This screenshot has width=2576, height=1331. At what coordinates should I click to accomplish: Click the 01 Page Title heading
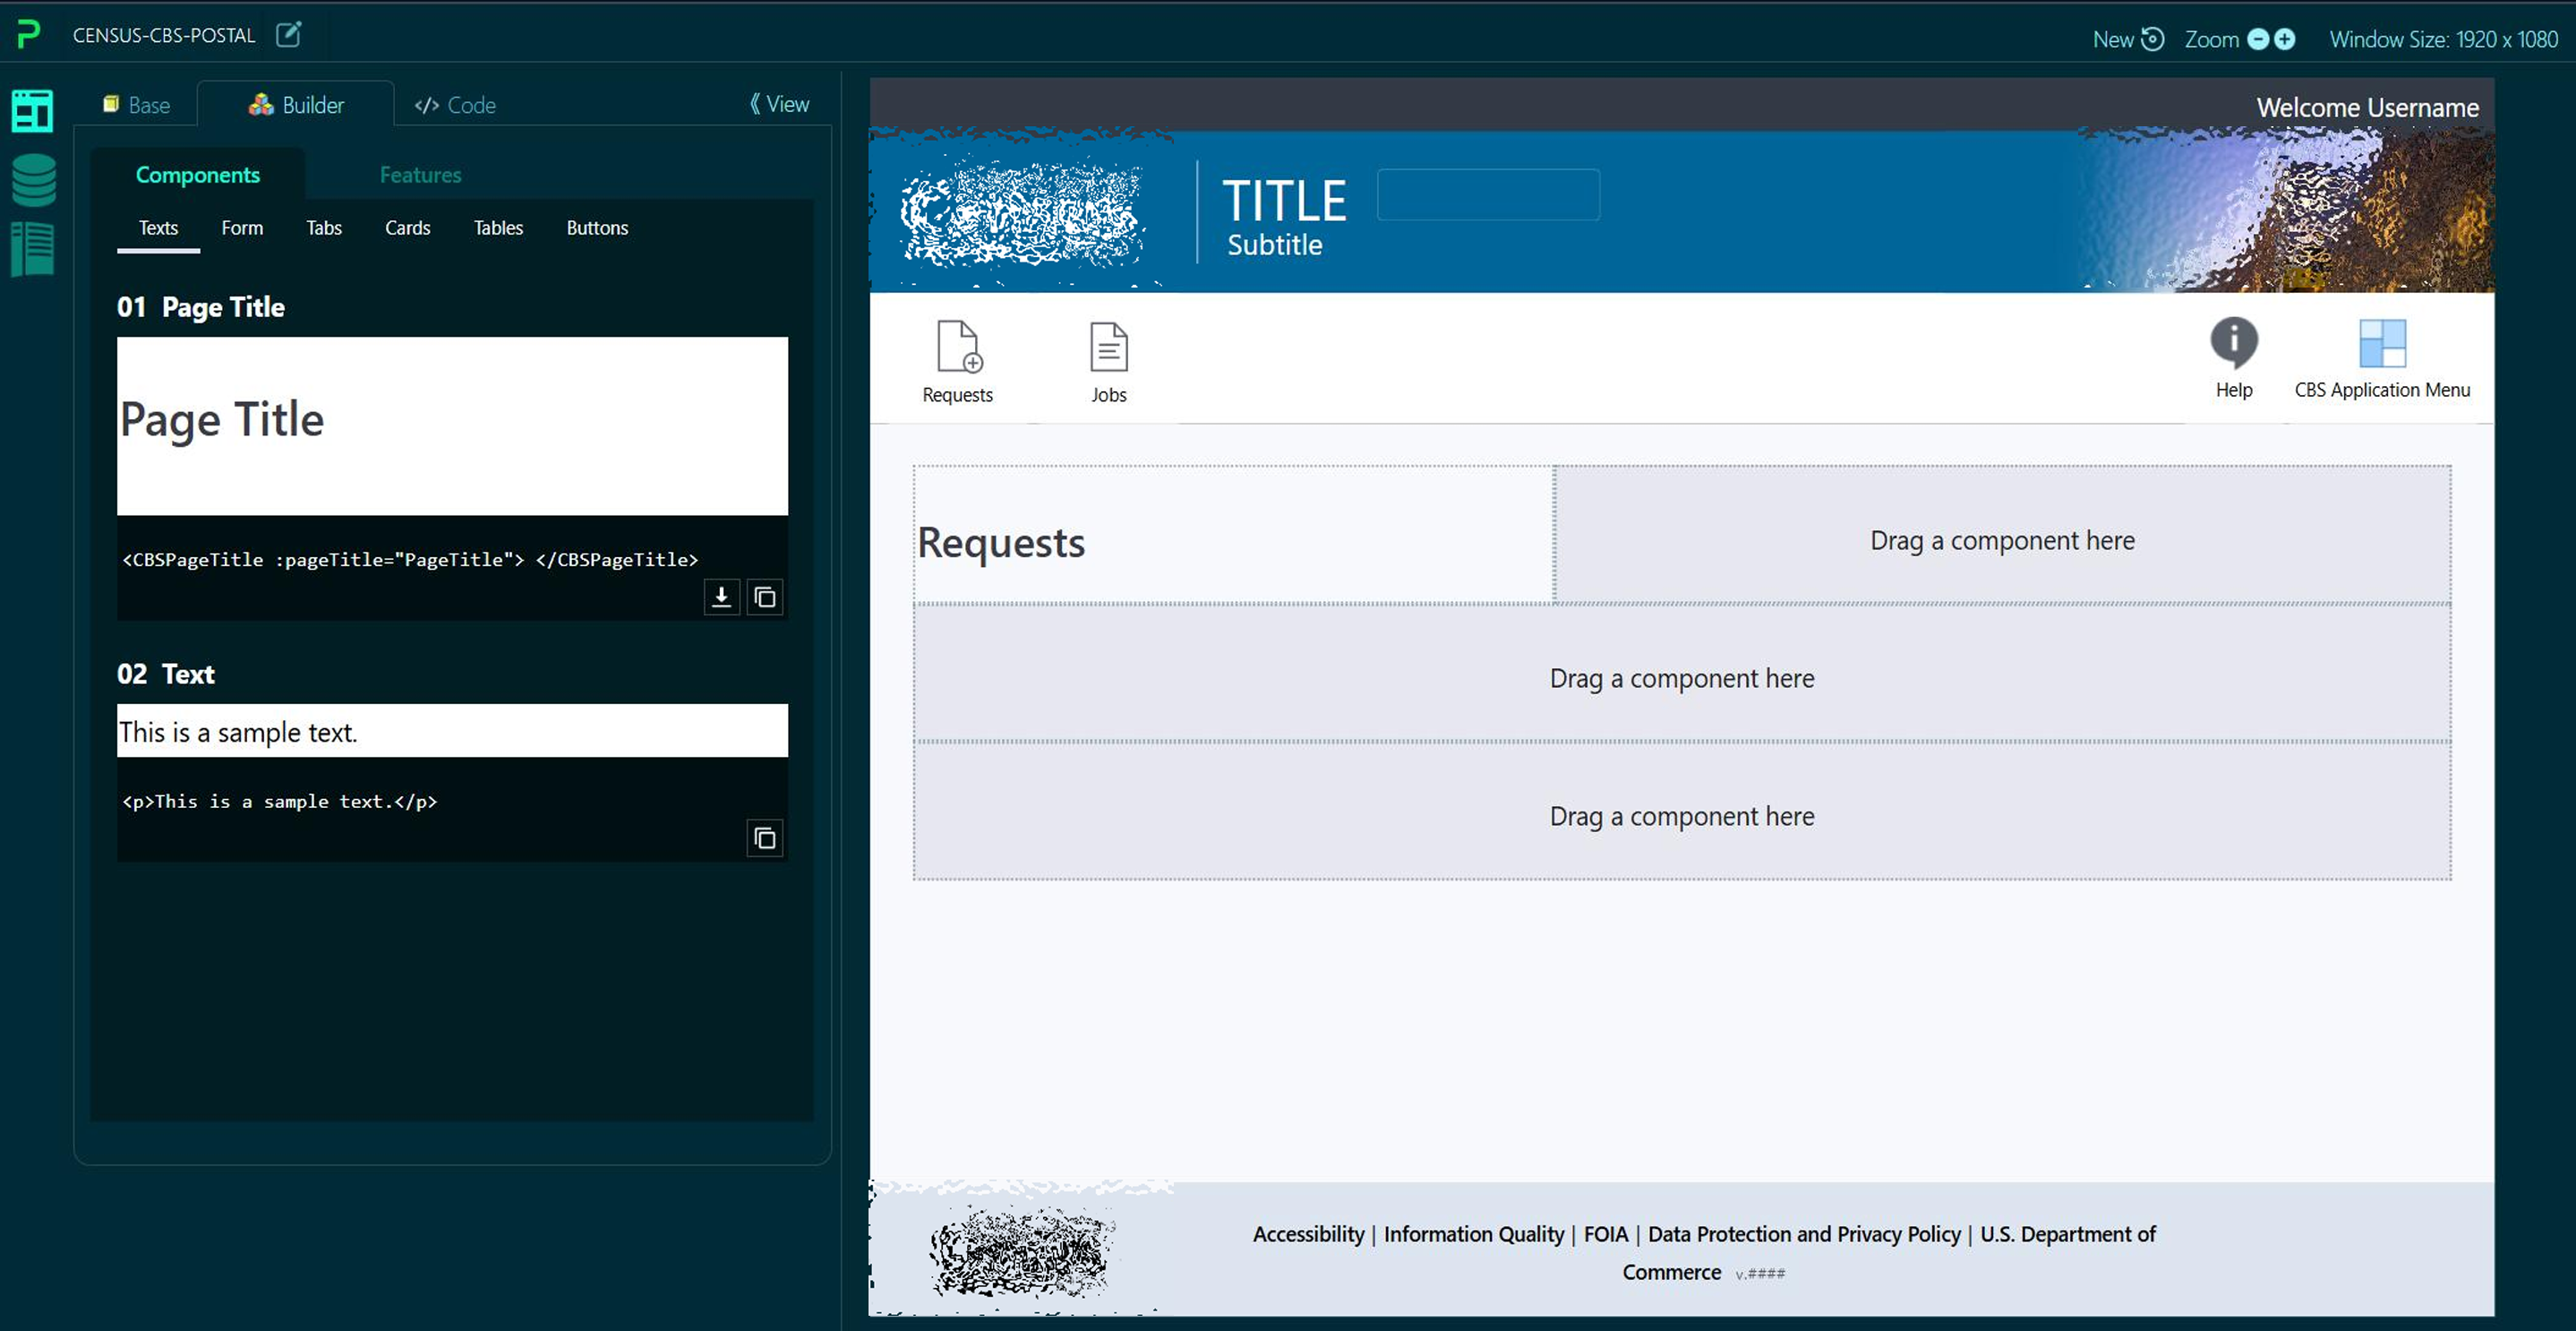click(x=201, y=307)
